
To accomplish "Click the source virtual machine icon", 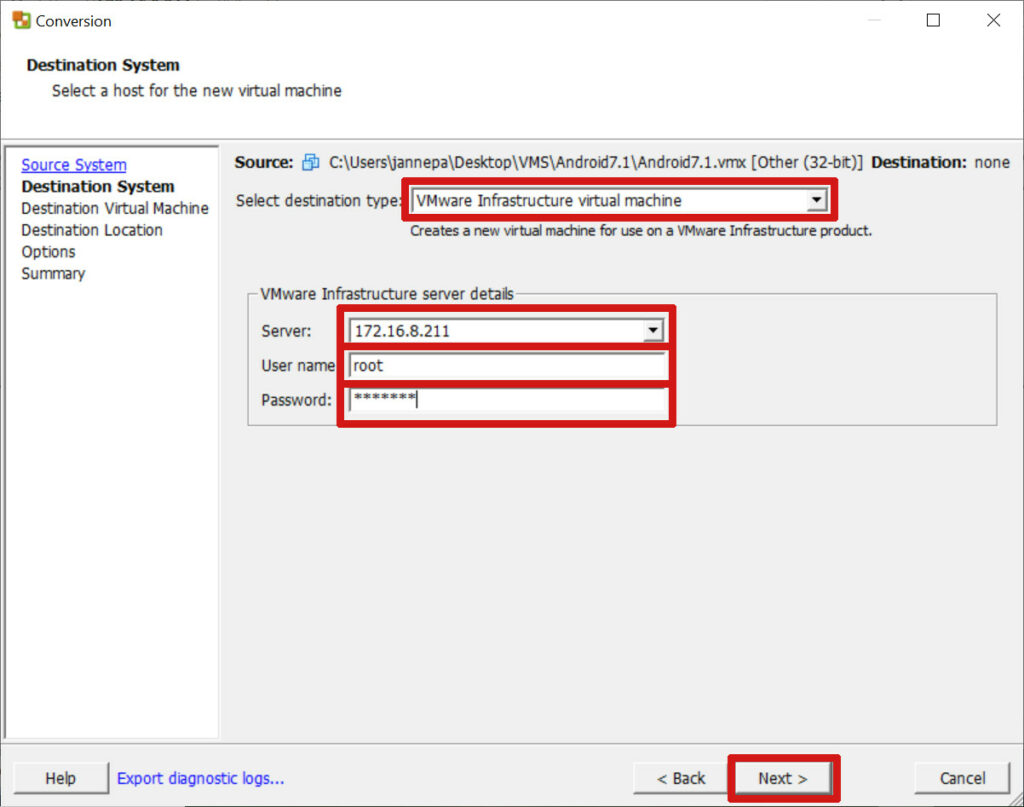I will 310,162.
